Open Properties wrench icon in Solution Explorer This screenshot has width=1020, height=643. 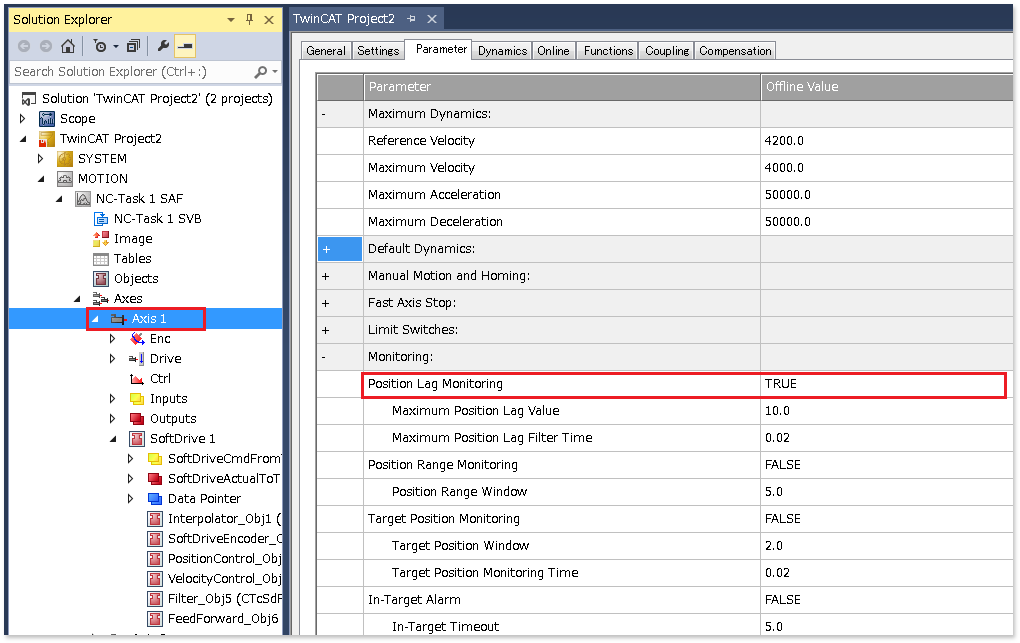[163, 46]
